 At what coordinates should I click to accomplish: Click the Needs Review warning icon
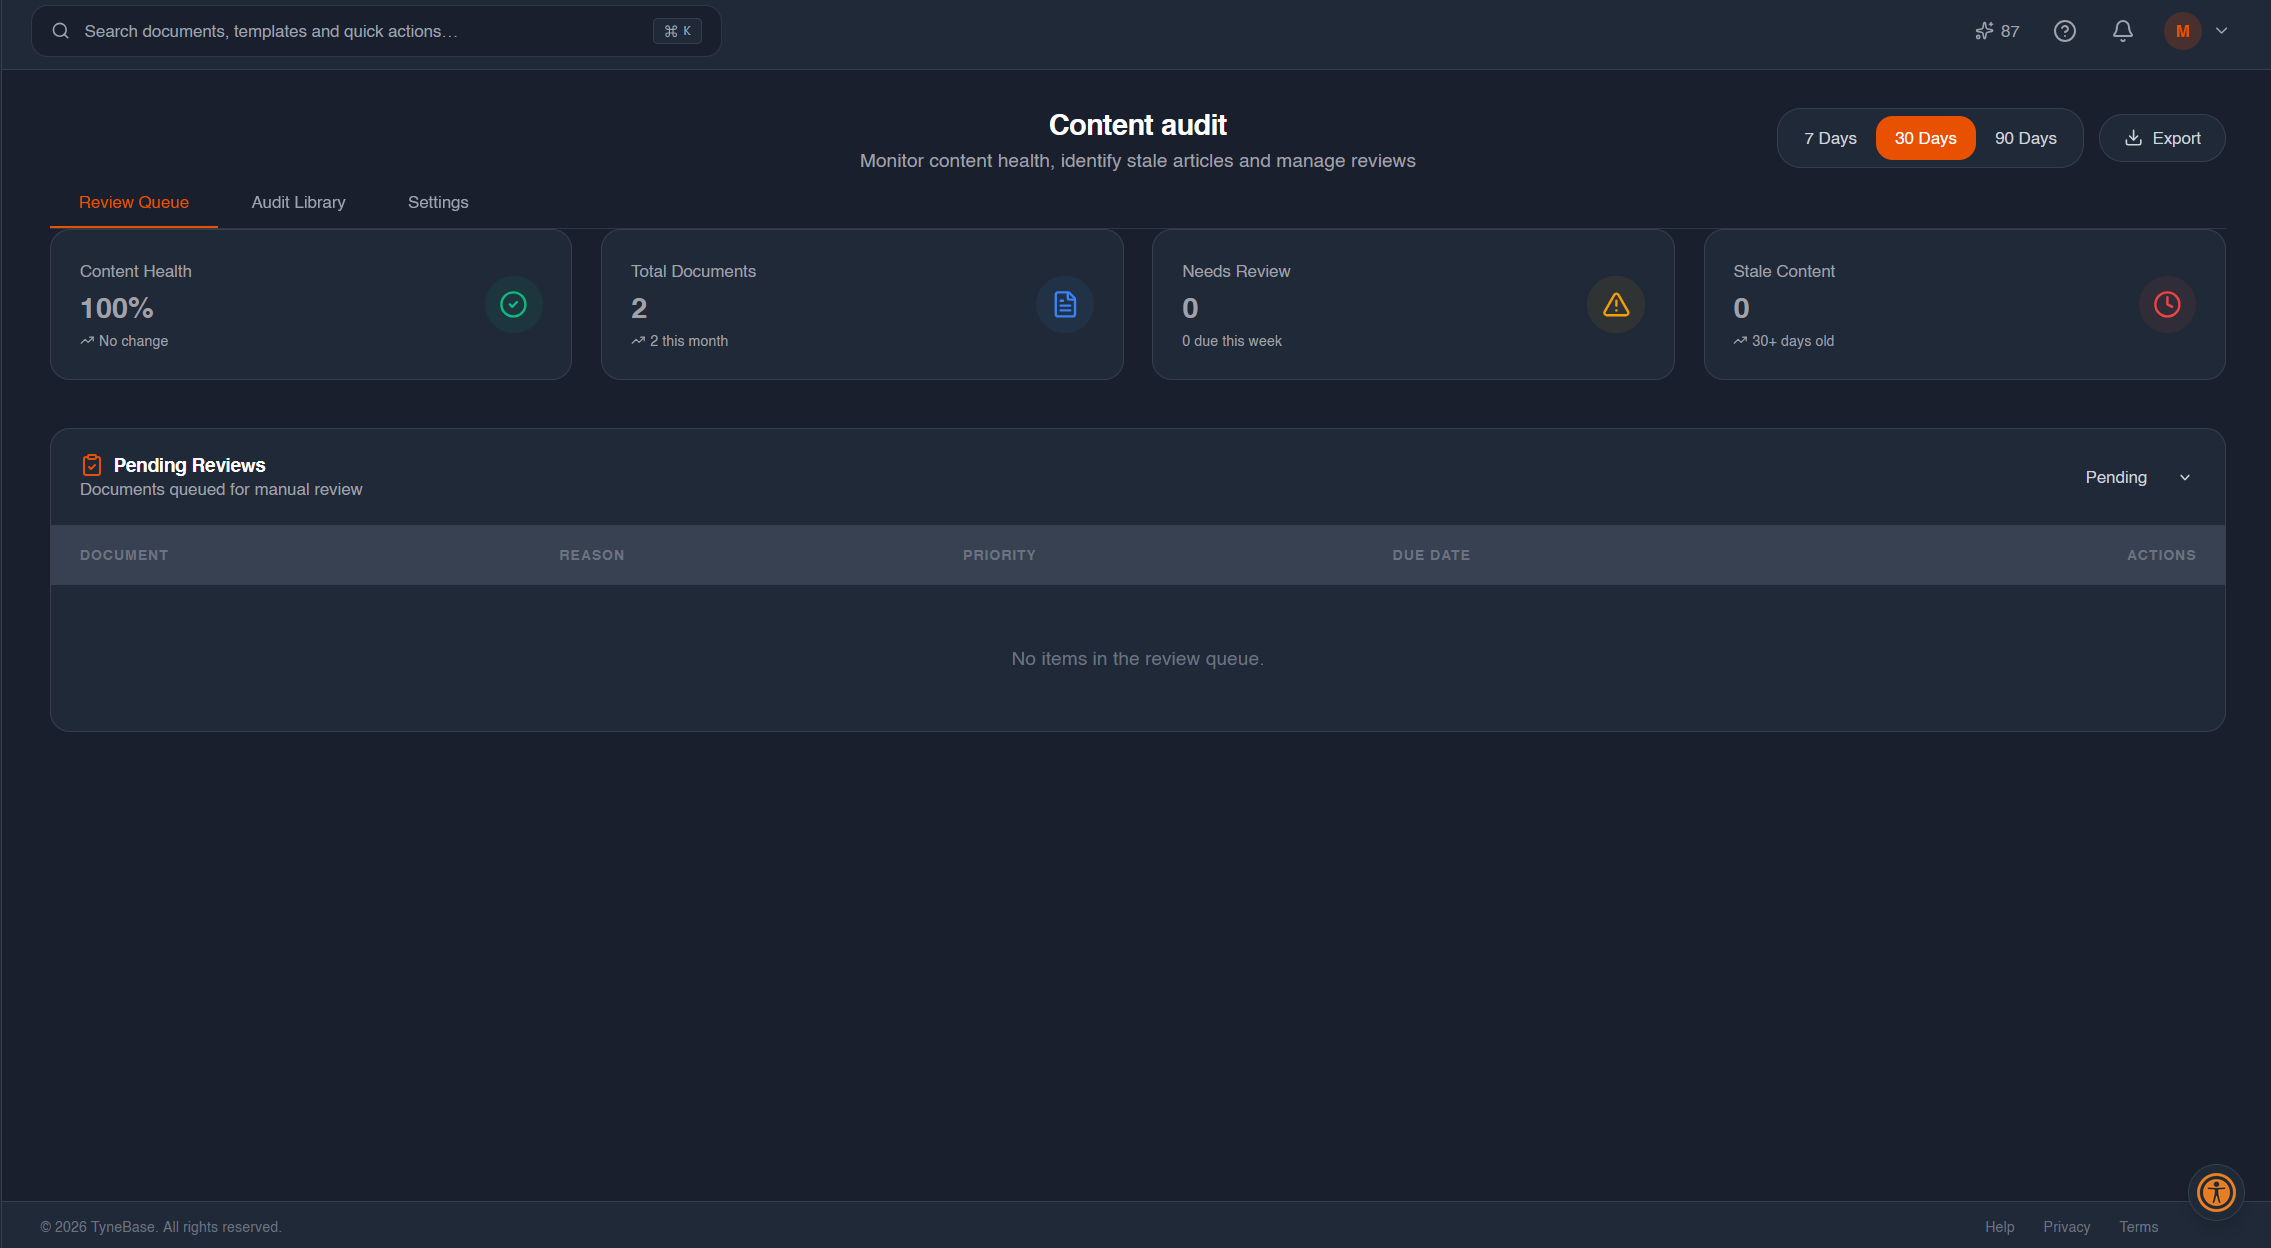tap(1616, 304)
